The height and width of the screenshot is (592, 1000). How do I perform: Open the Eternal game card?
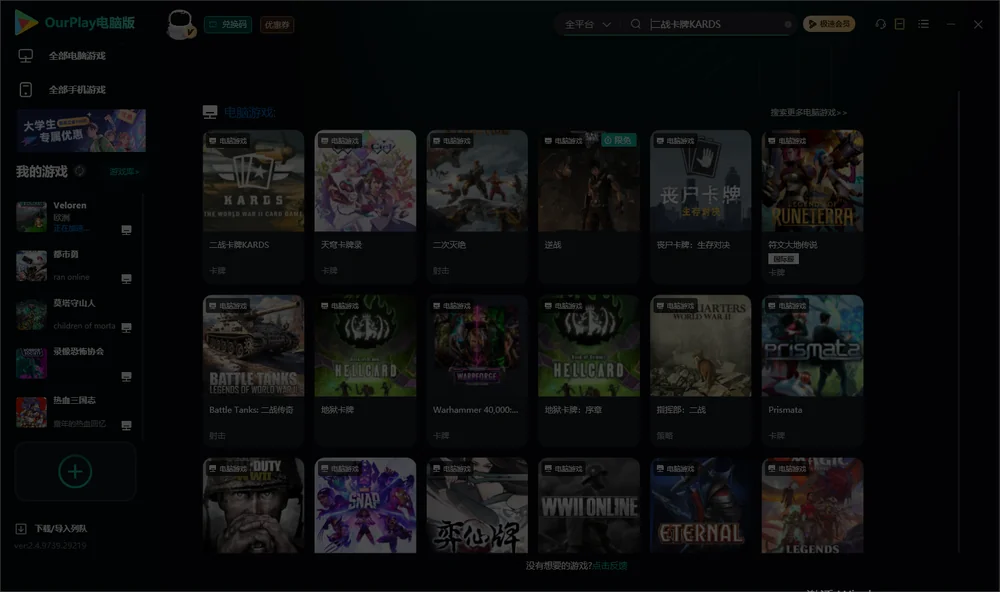coord(700,505)
